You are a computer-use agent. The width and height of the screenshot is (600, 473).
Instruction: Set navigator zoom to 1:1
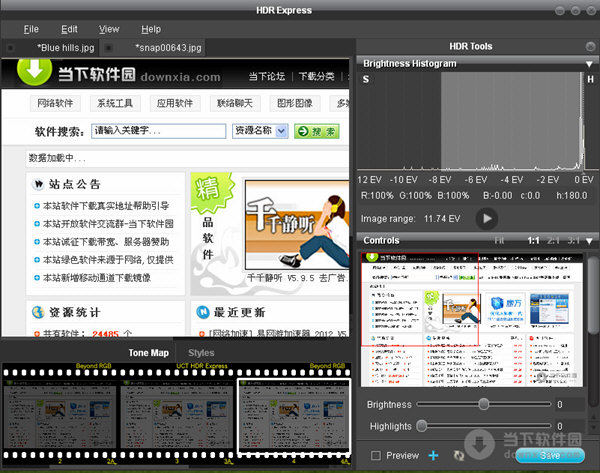[533, 240]
